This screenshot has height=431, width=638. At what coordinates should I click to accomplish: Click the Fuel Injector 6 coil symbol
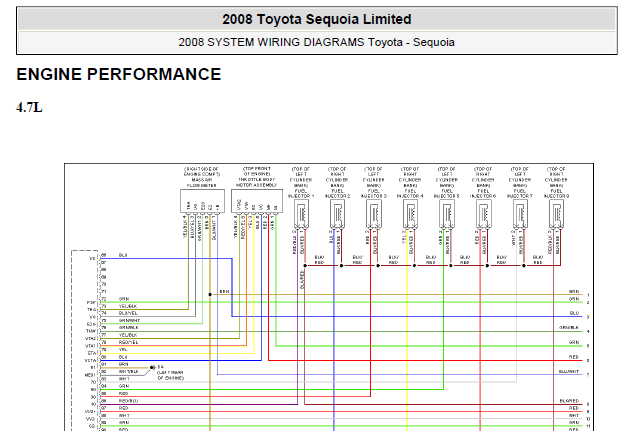[x=483, y=214]
